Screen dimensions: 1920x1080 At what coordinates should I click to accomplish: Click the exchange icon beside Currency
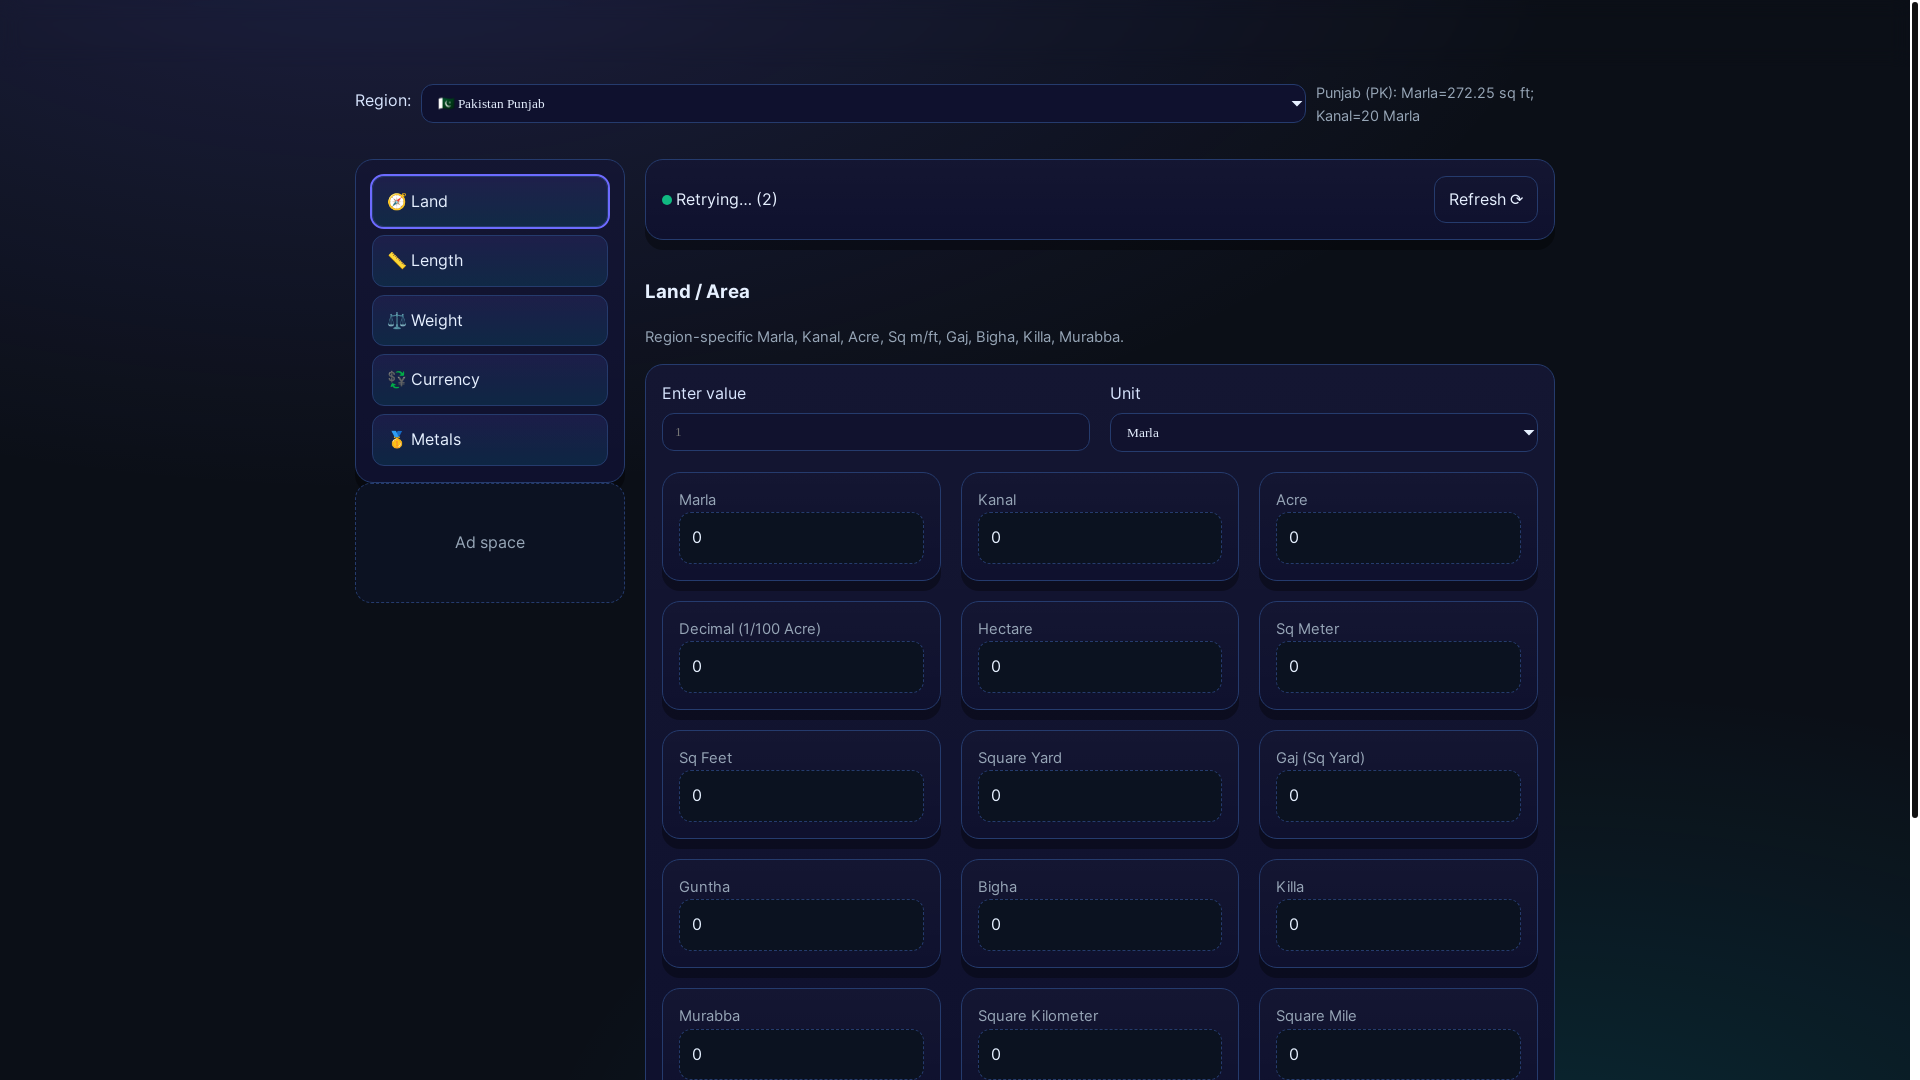point(396,380)
